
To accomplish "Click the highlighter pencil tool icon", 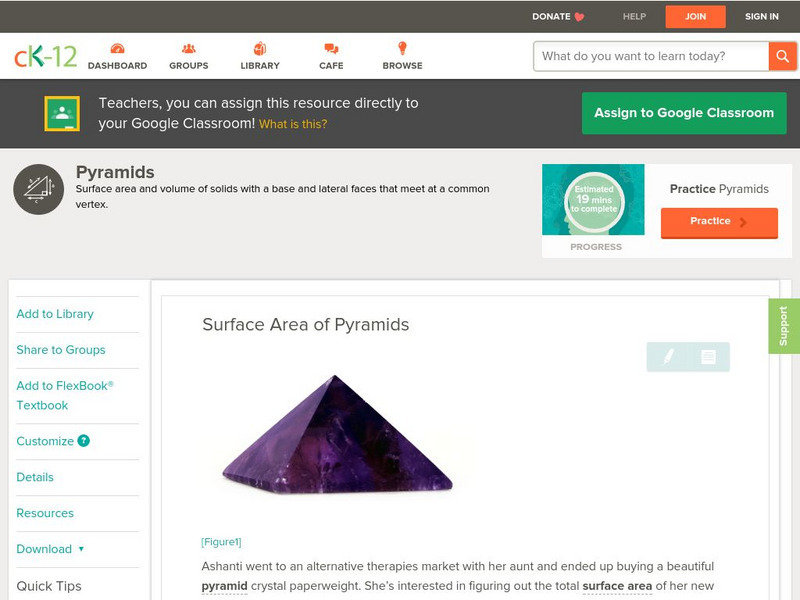I will (668, 357).
